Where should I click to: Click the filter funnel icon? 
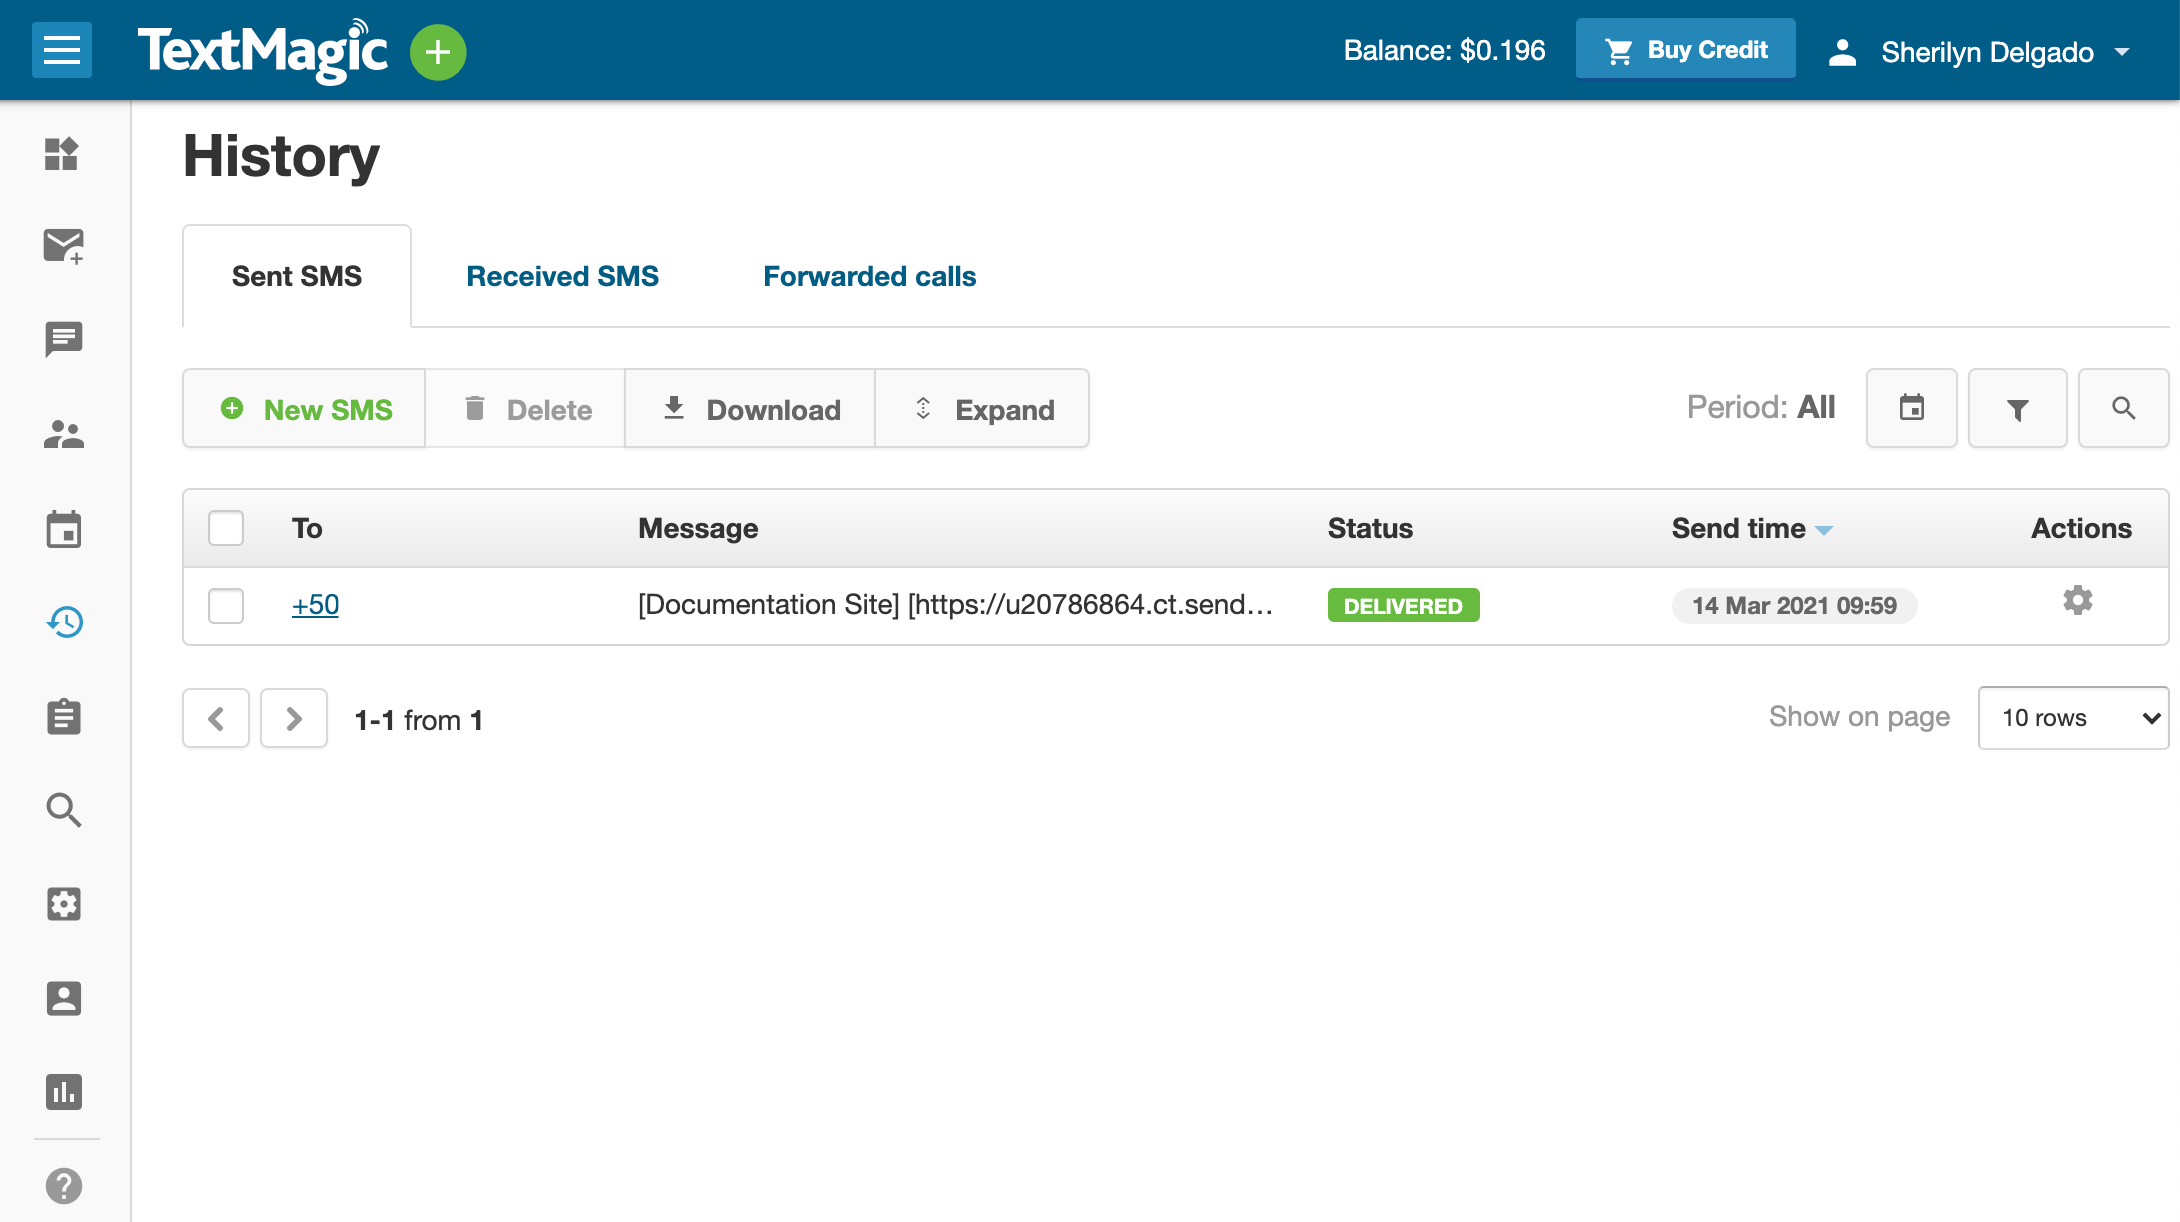[2017, 409]
